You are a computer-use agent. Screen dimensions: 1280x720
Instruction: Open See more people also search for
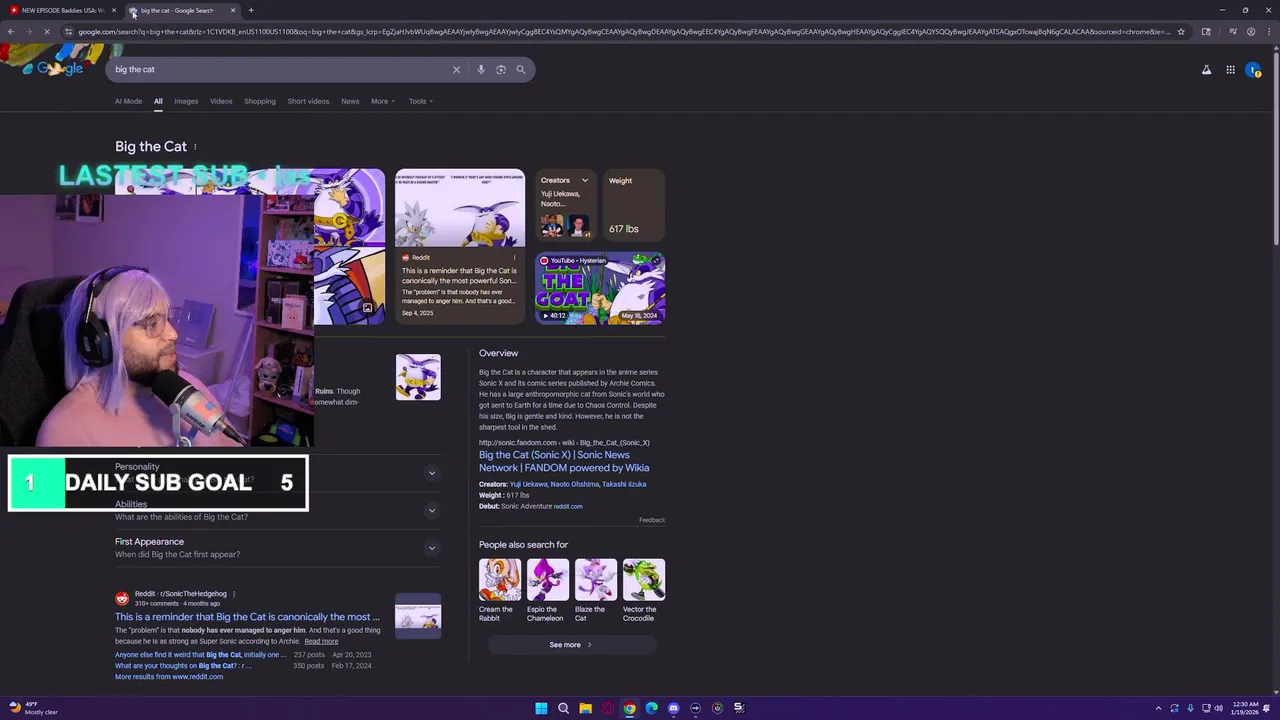point(571,645)
